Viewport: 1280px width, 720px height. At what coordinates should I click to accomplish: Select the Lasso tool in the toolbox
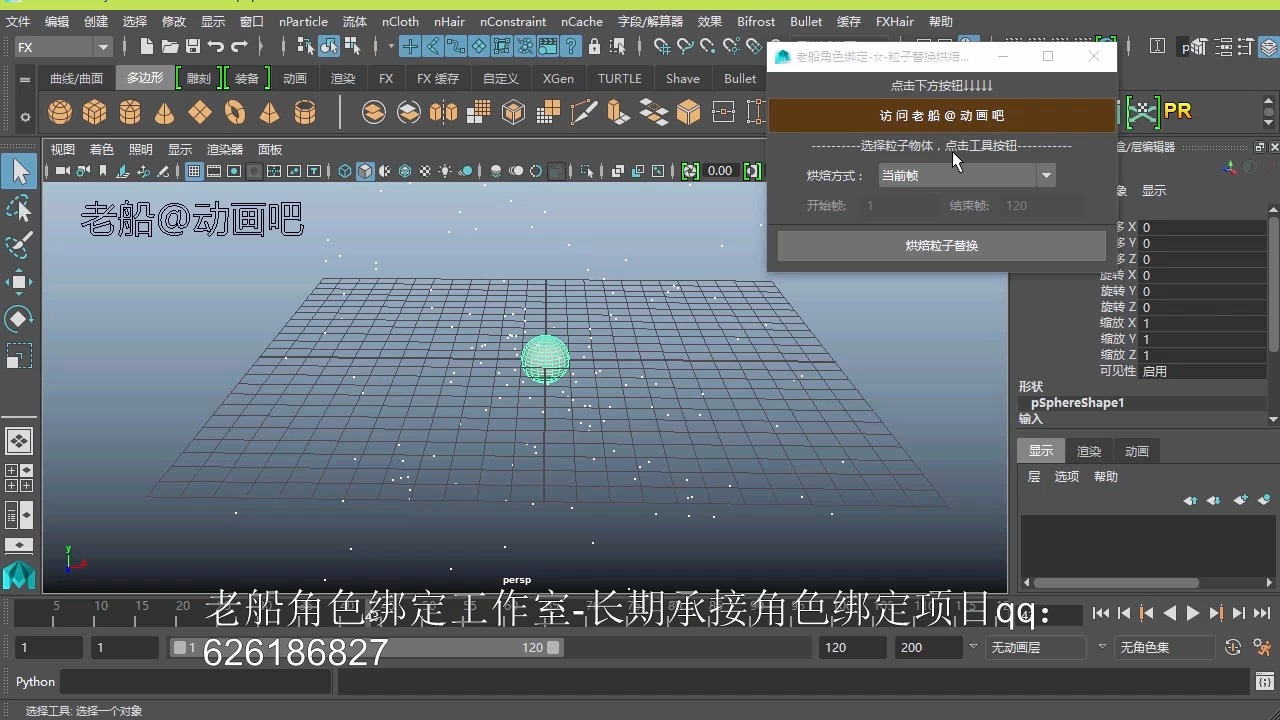point(20,208)
